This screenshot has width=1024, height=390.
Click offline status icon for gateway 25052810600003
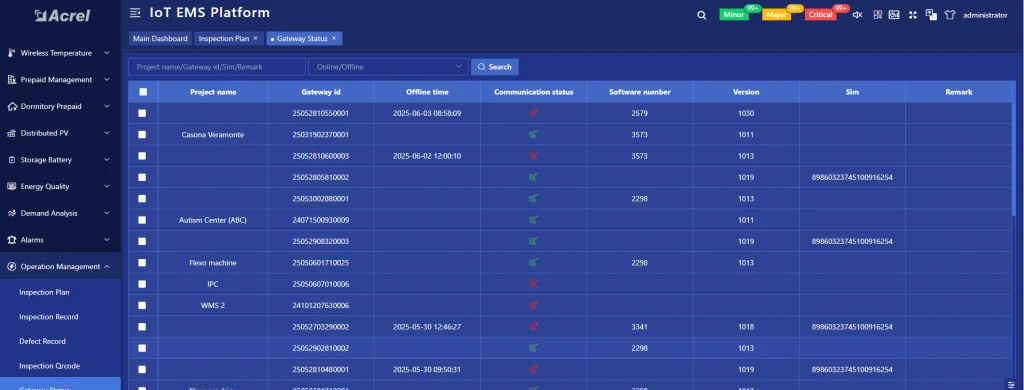(x=534, y=156)
